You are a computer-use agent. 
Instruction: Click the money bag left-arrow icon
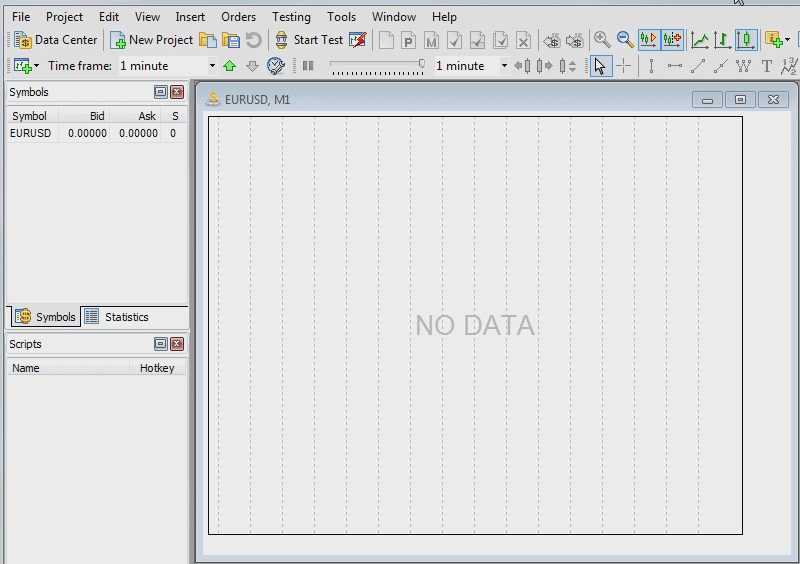[552, 40]
